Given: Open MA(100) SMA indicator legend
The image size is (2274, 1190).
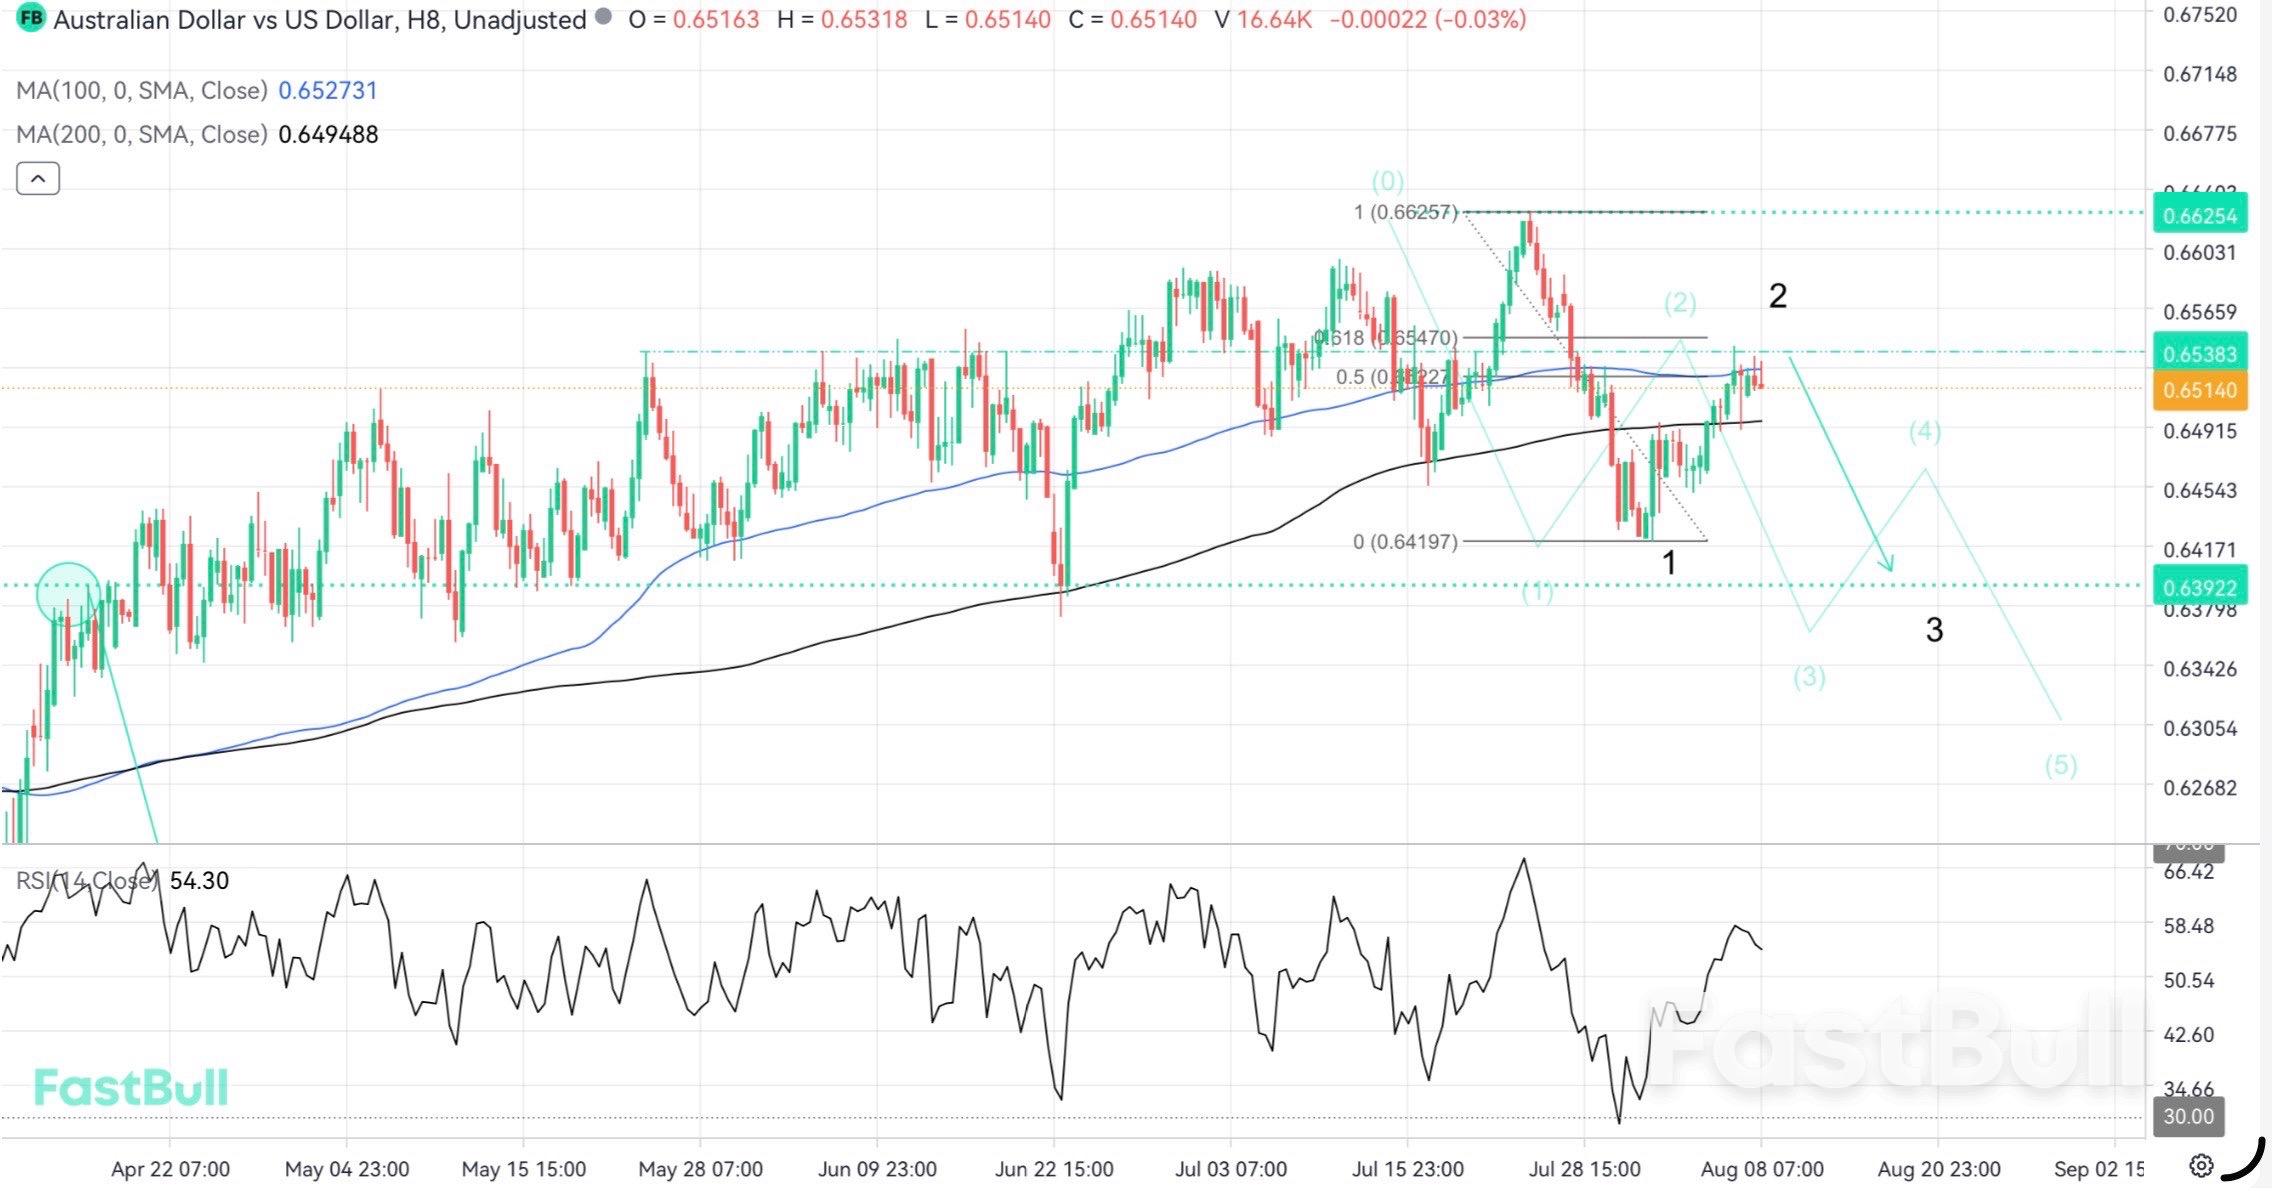Looking at the screenshot, I should [142, 91].
